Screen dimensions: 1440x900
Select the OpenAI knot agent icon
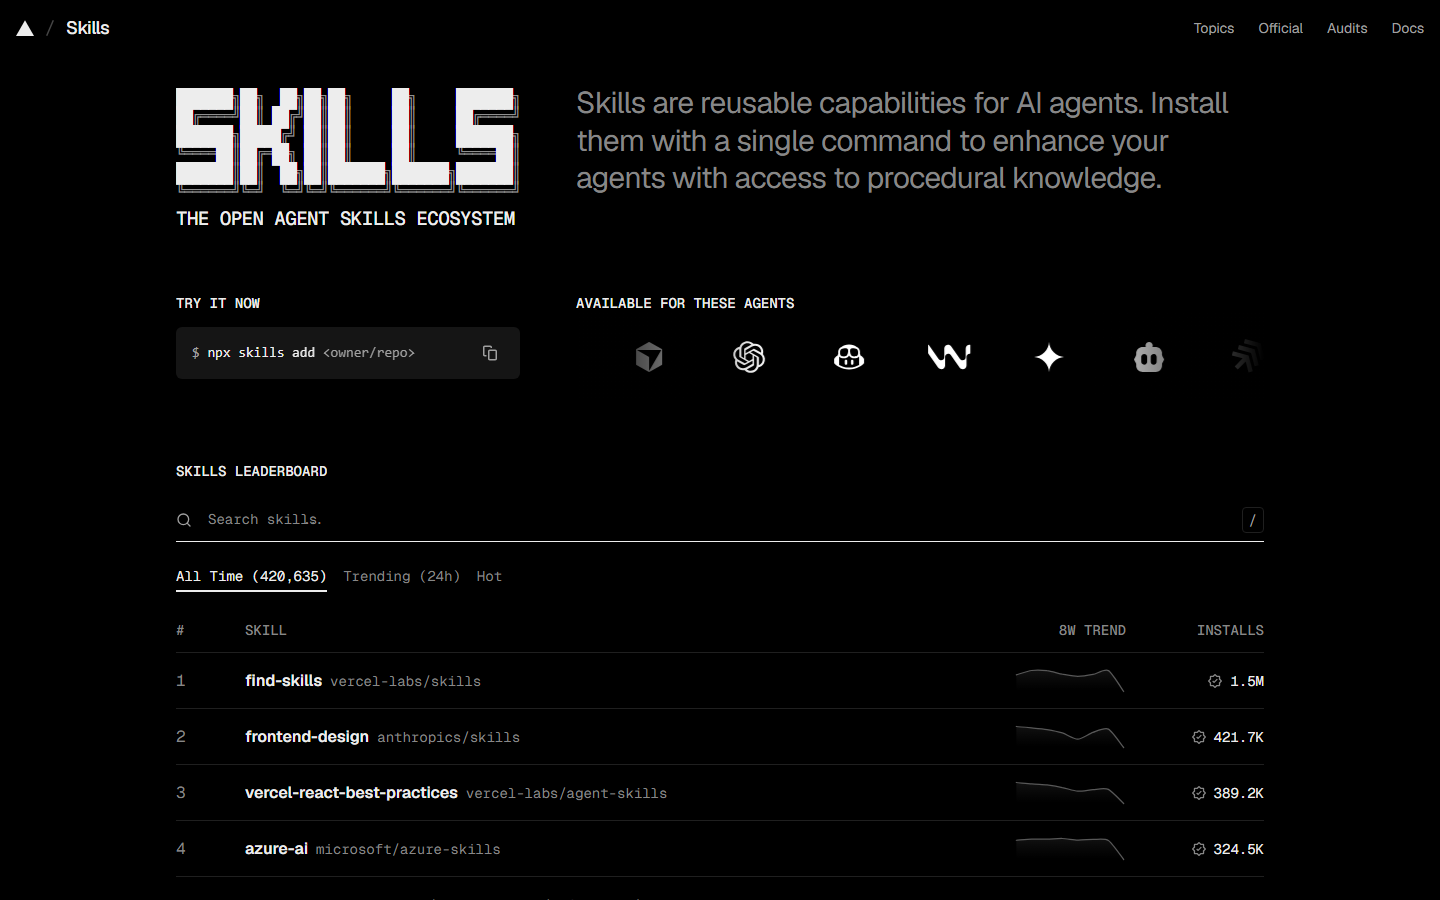(x=749, y=357)
